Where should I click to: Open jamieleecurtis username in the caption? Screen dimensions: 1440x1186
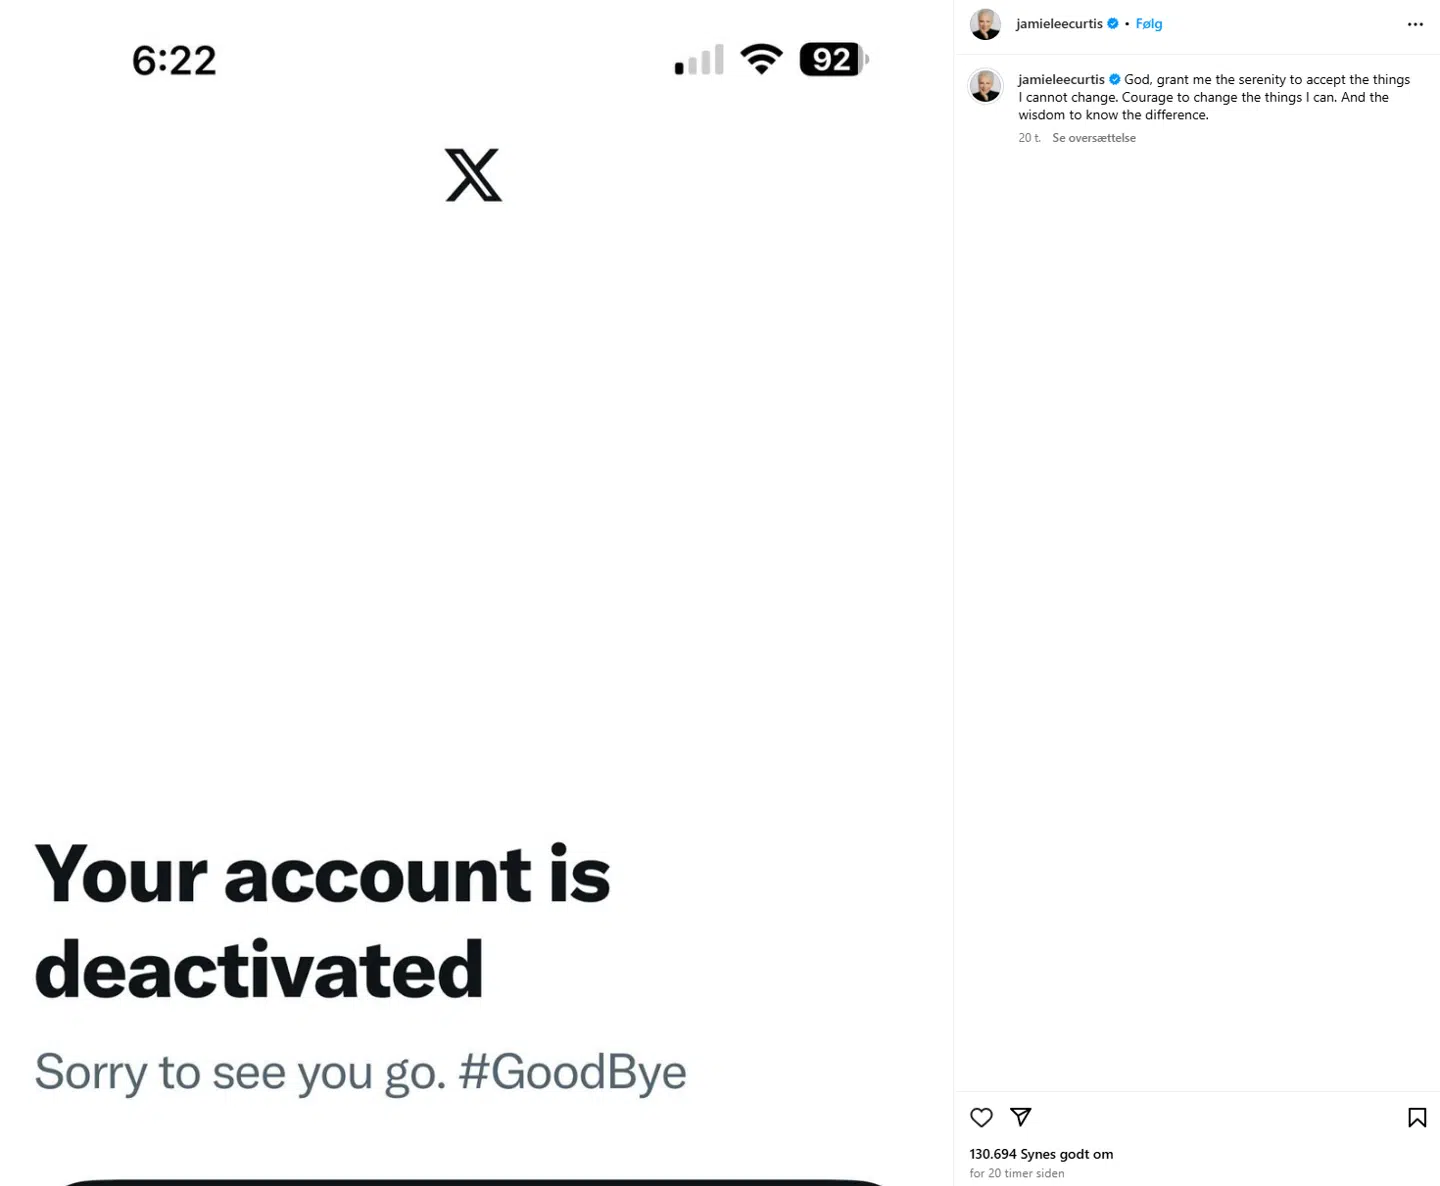pos(1061,80)
